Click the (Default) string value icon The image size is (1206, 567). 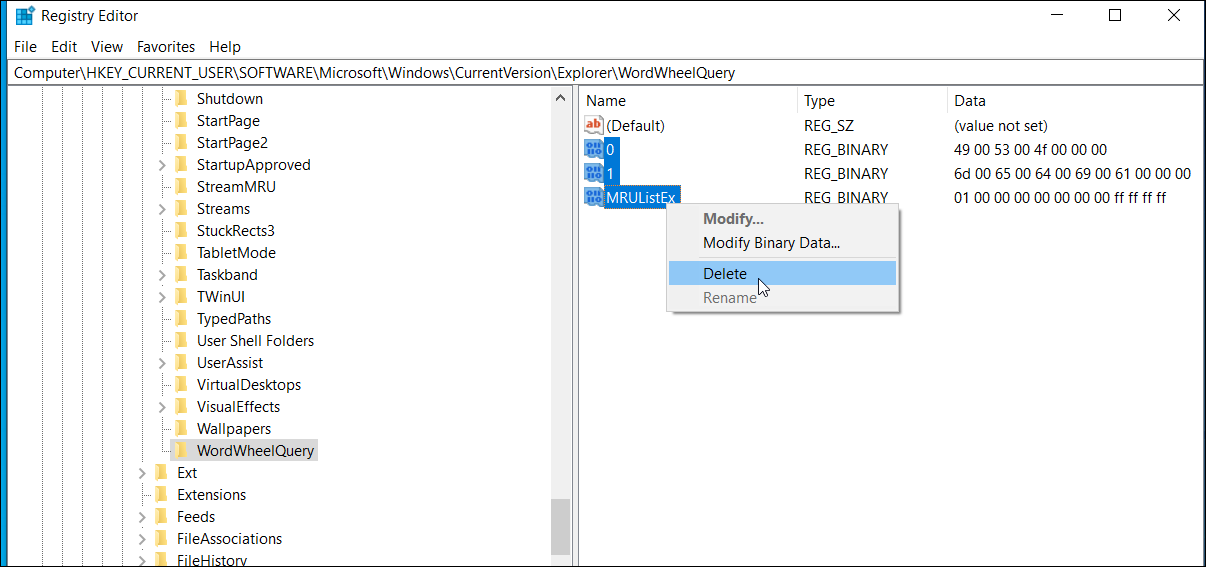594,125
